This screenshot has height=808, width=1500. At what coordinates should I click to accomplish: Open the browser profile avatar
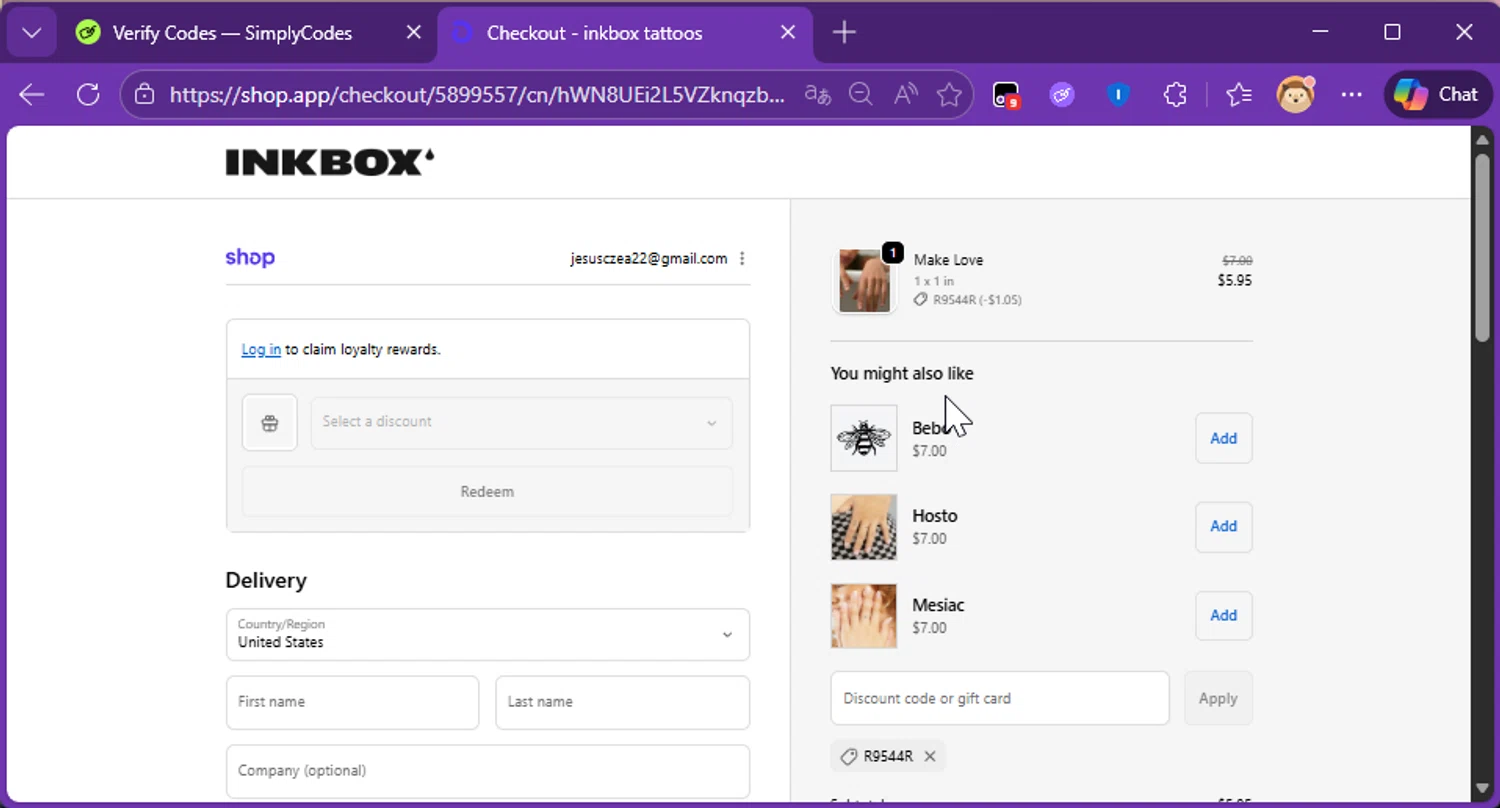(x=1296, y=95)
